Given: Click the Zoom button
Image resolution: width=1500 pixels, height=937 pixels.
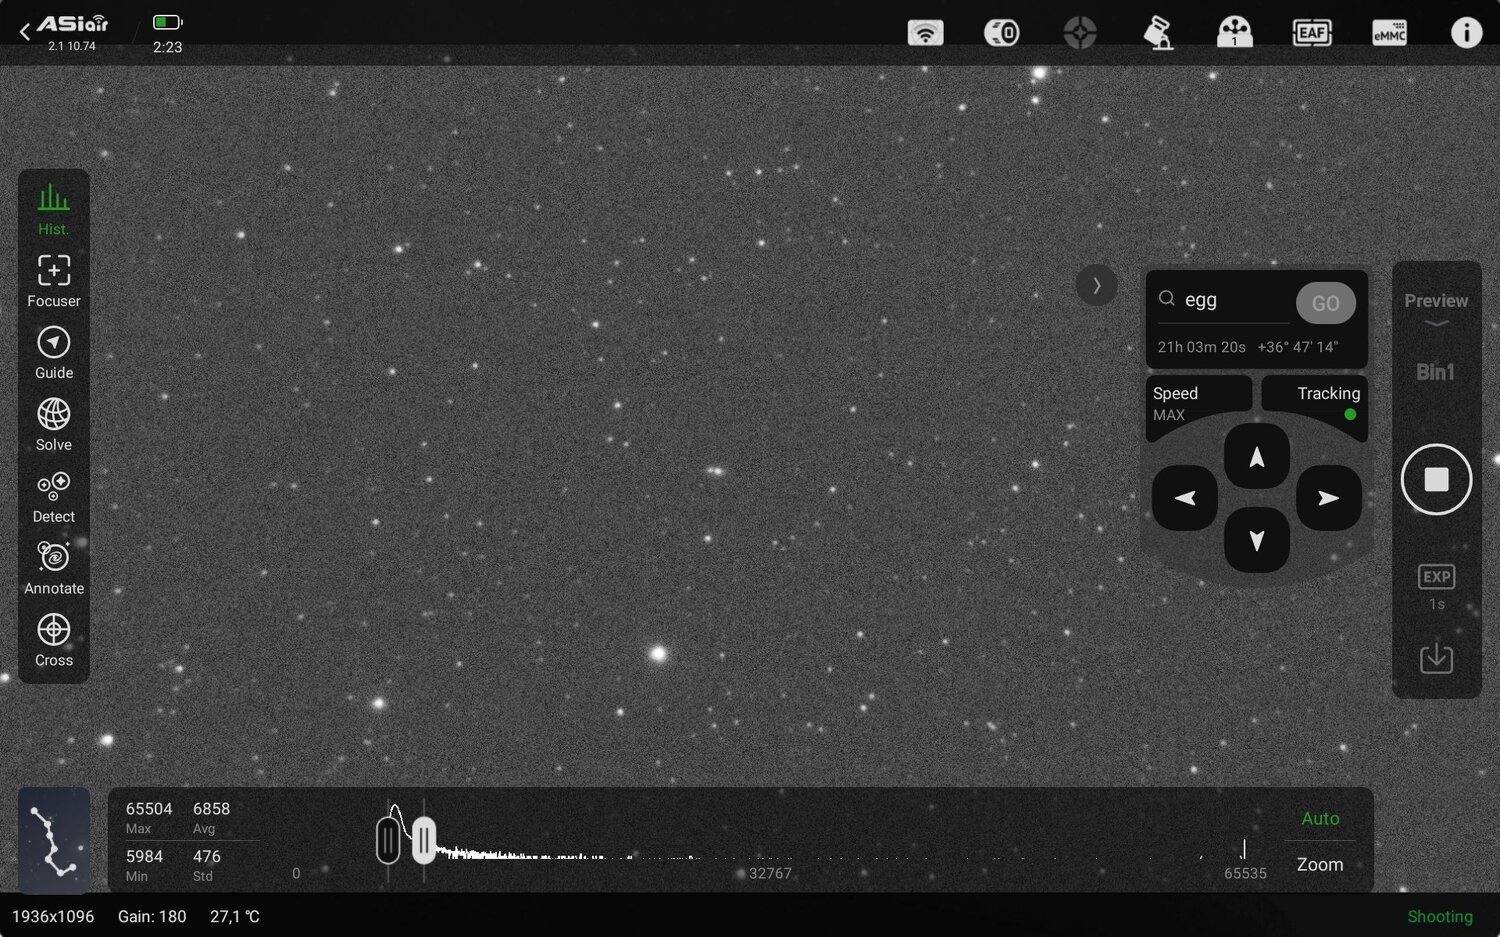Looking at the screenshot, I should click(x=1319, y=864).
